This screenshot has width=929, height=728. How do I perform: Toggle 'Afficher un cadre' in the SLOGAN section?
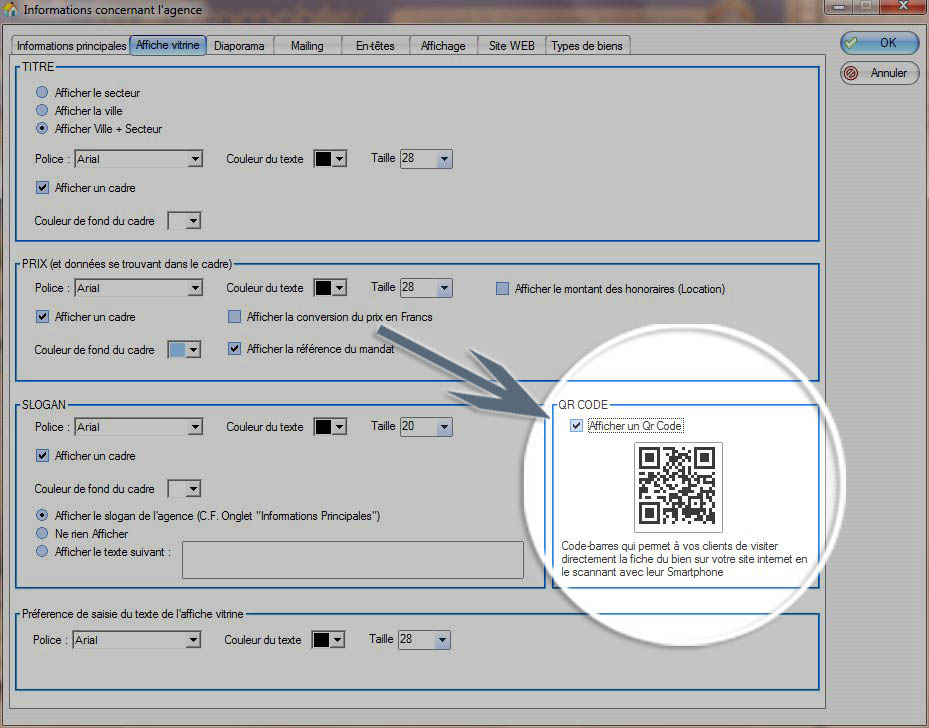tap(42, 456)
